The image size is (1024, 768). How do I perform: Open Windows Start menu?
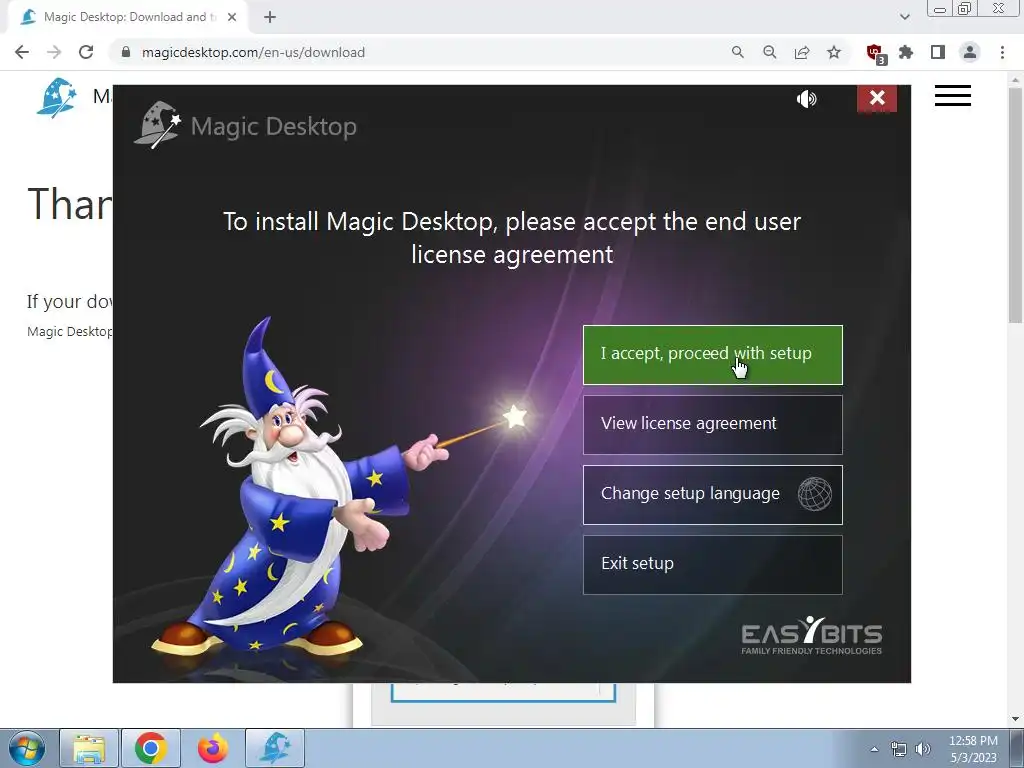(26, 748)
